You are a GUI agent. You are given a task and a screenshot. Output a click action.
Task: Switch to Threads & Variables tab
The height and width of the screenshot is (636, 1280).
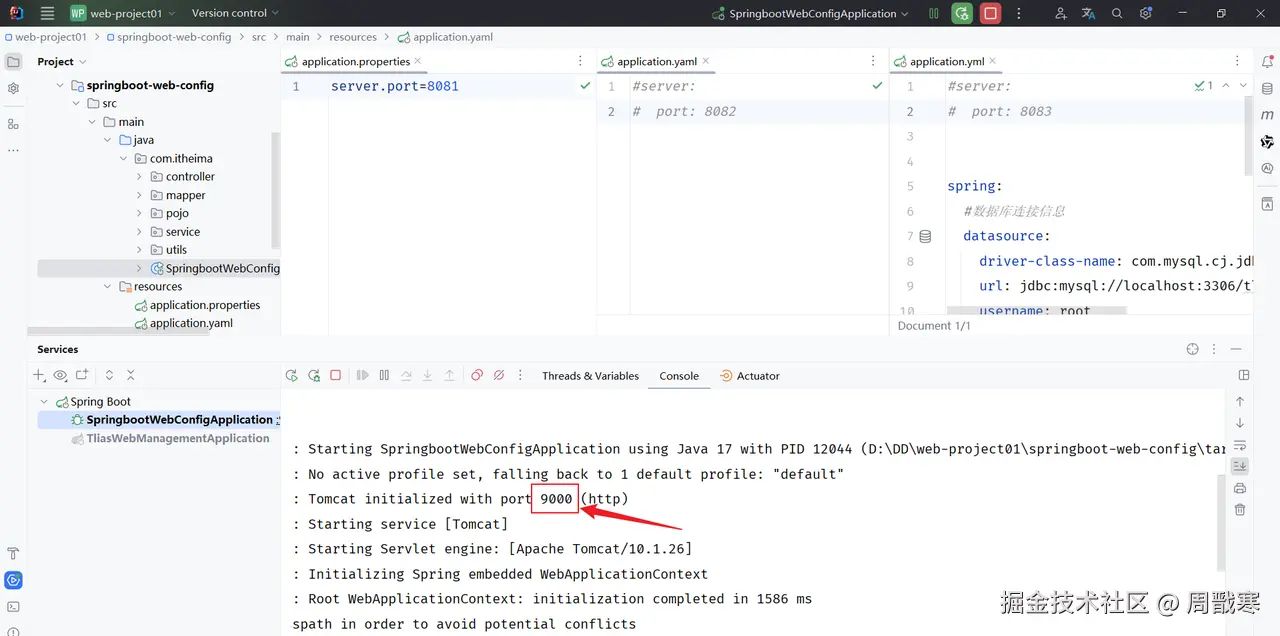(590, 376)
